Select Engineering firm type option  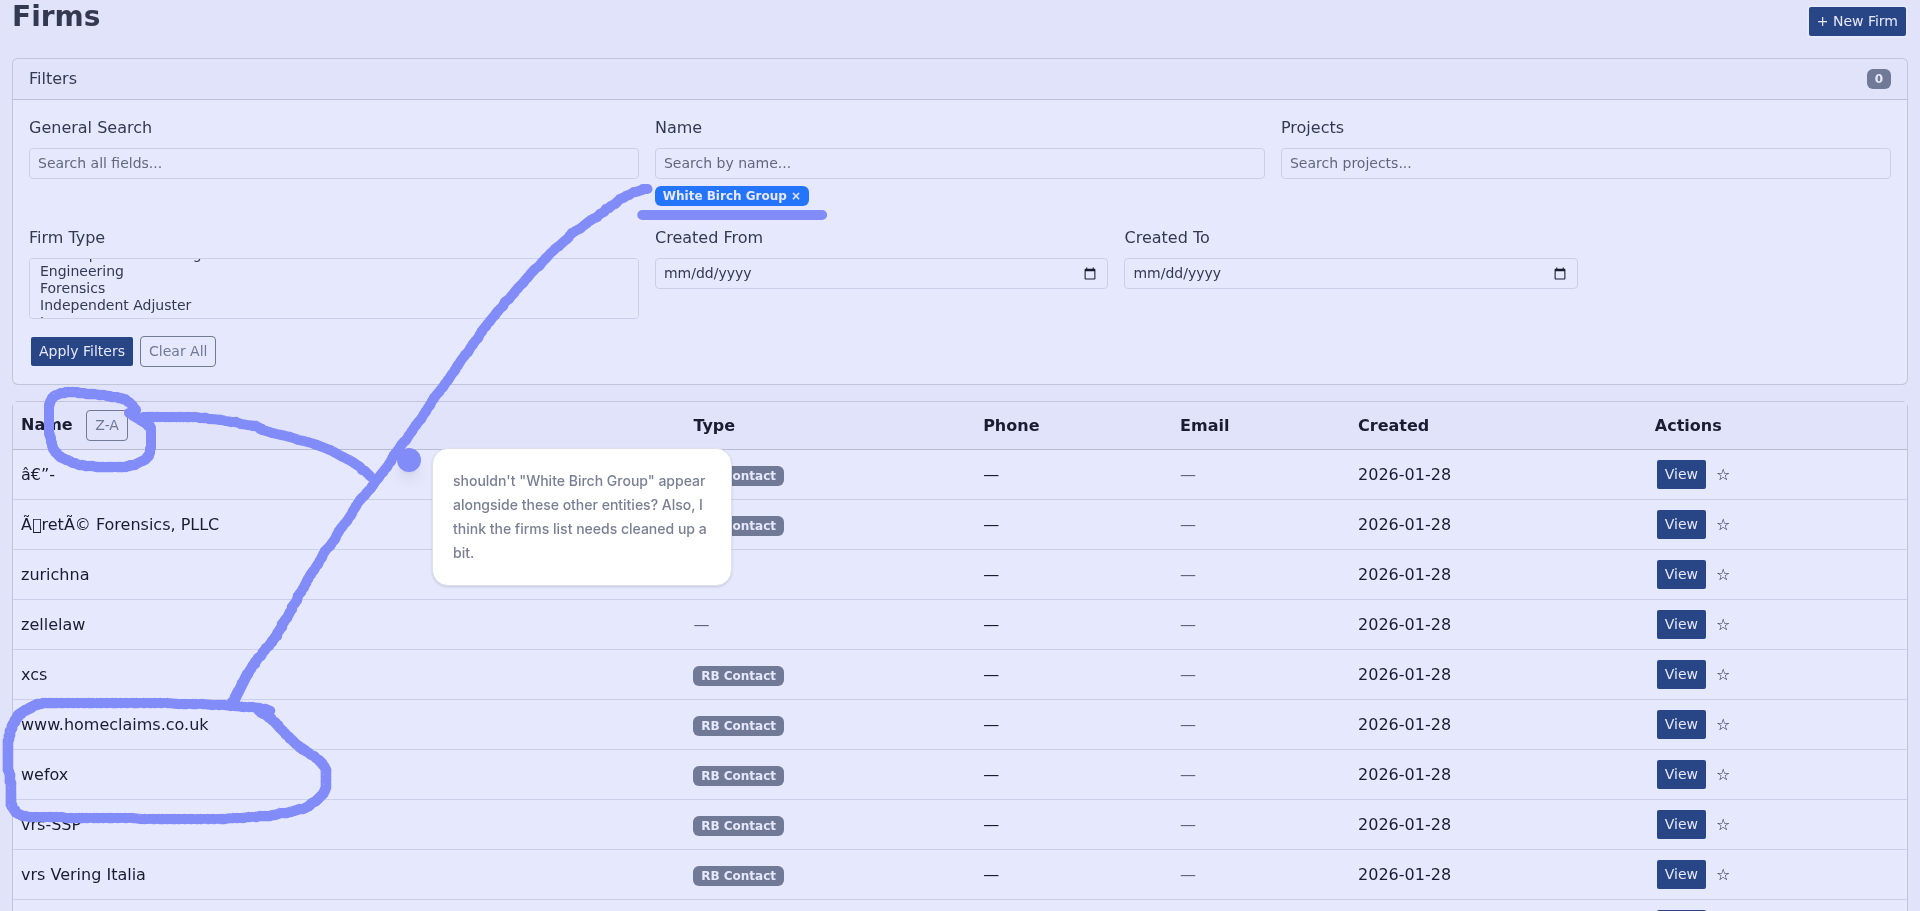(x=82, y=271)
